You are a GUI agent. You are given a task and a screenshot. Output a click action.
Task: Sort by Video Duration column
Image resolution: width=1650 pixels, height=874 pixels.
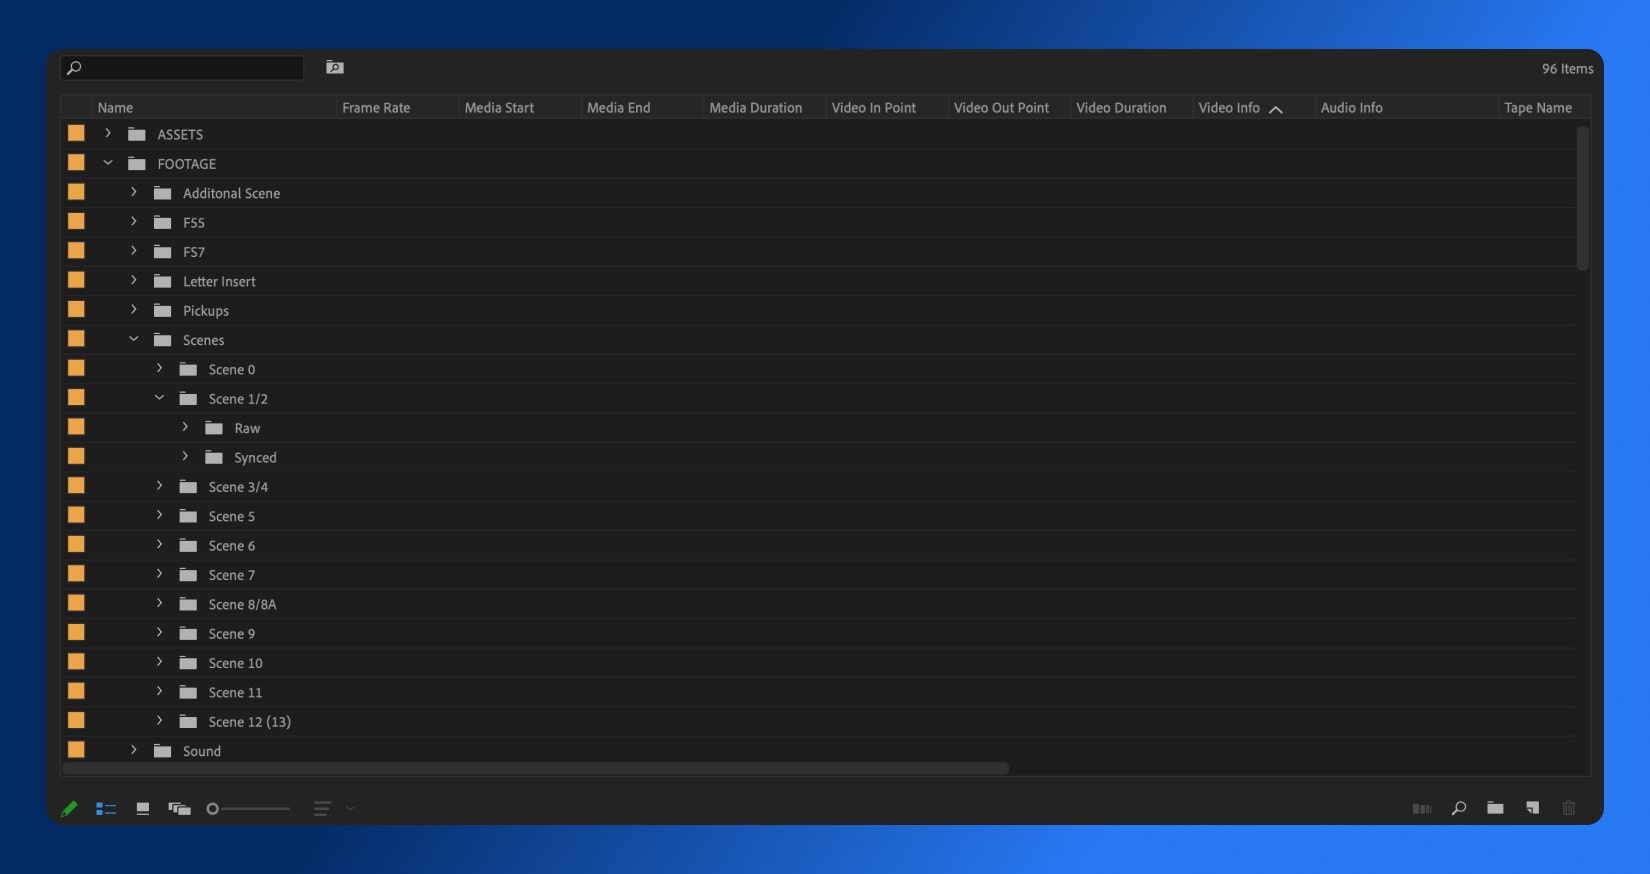1121,108
